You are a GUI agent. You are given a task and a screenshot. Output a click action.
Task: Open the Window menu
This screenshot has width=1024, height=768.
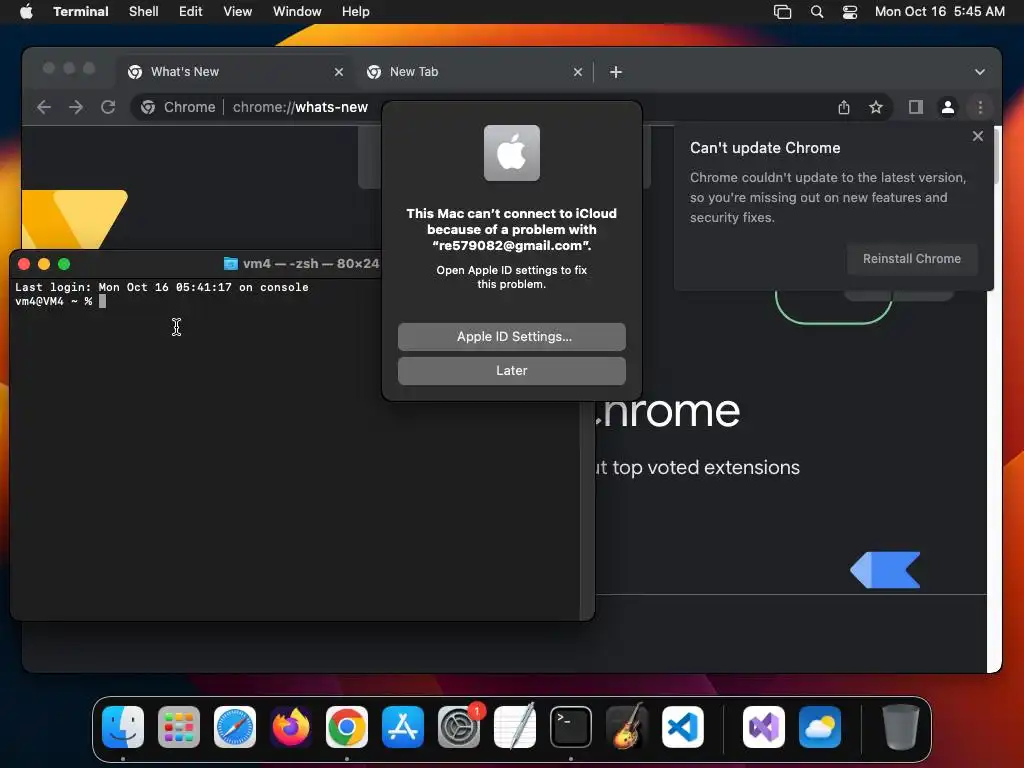tap(297, 11)
